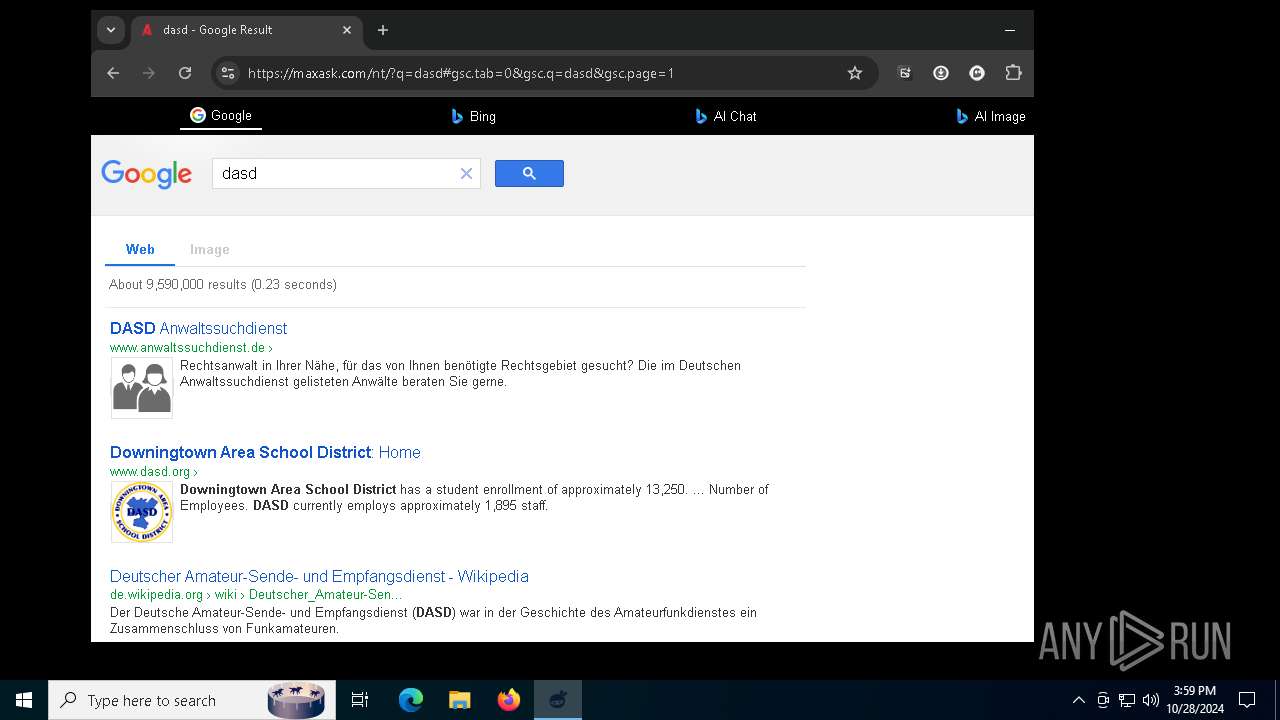Open the notification center icon

pyautogui.click(x=1247, y=700)
